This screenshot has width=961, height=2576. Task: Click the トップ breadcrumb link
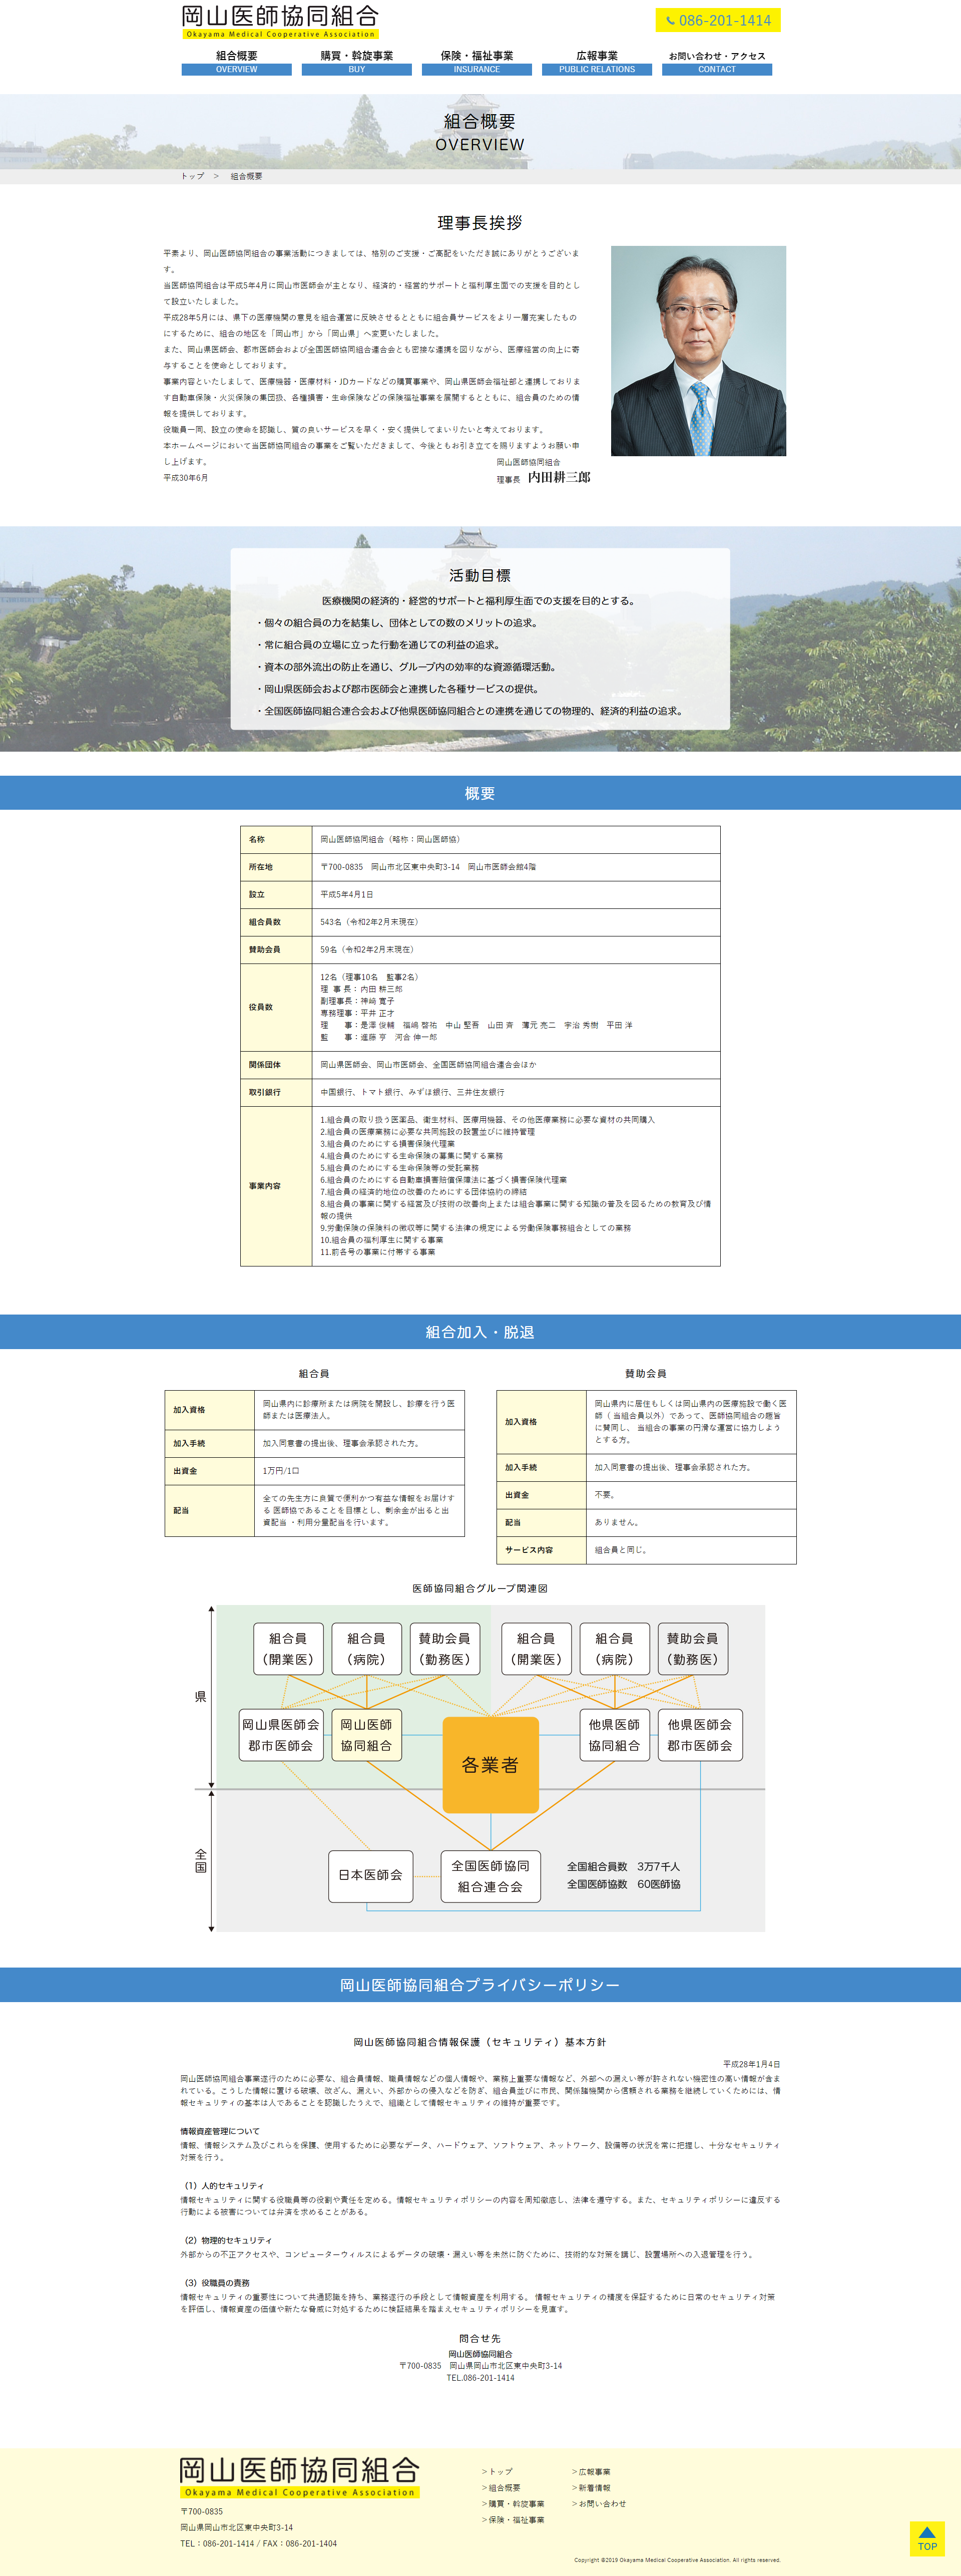point(192,176)
